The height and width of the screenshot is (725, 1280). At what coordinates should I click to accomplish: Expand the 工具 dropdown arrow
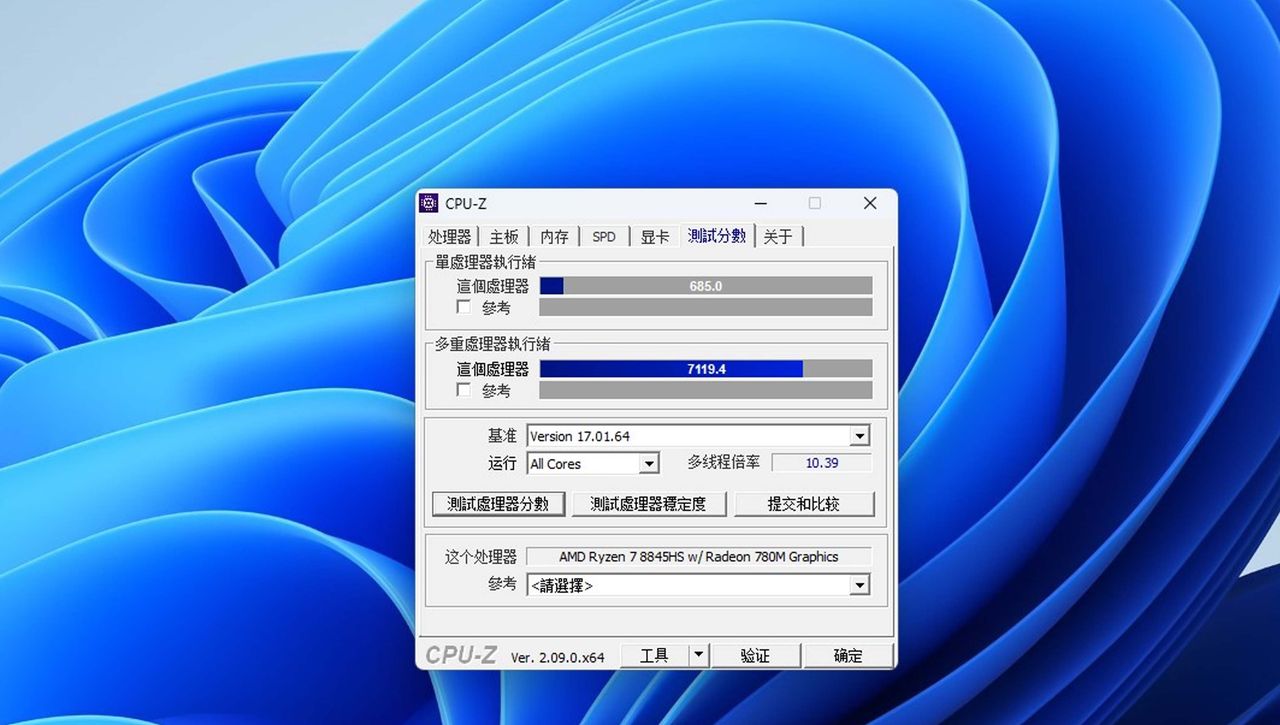pos(699,656)
